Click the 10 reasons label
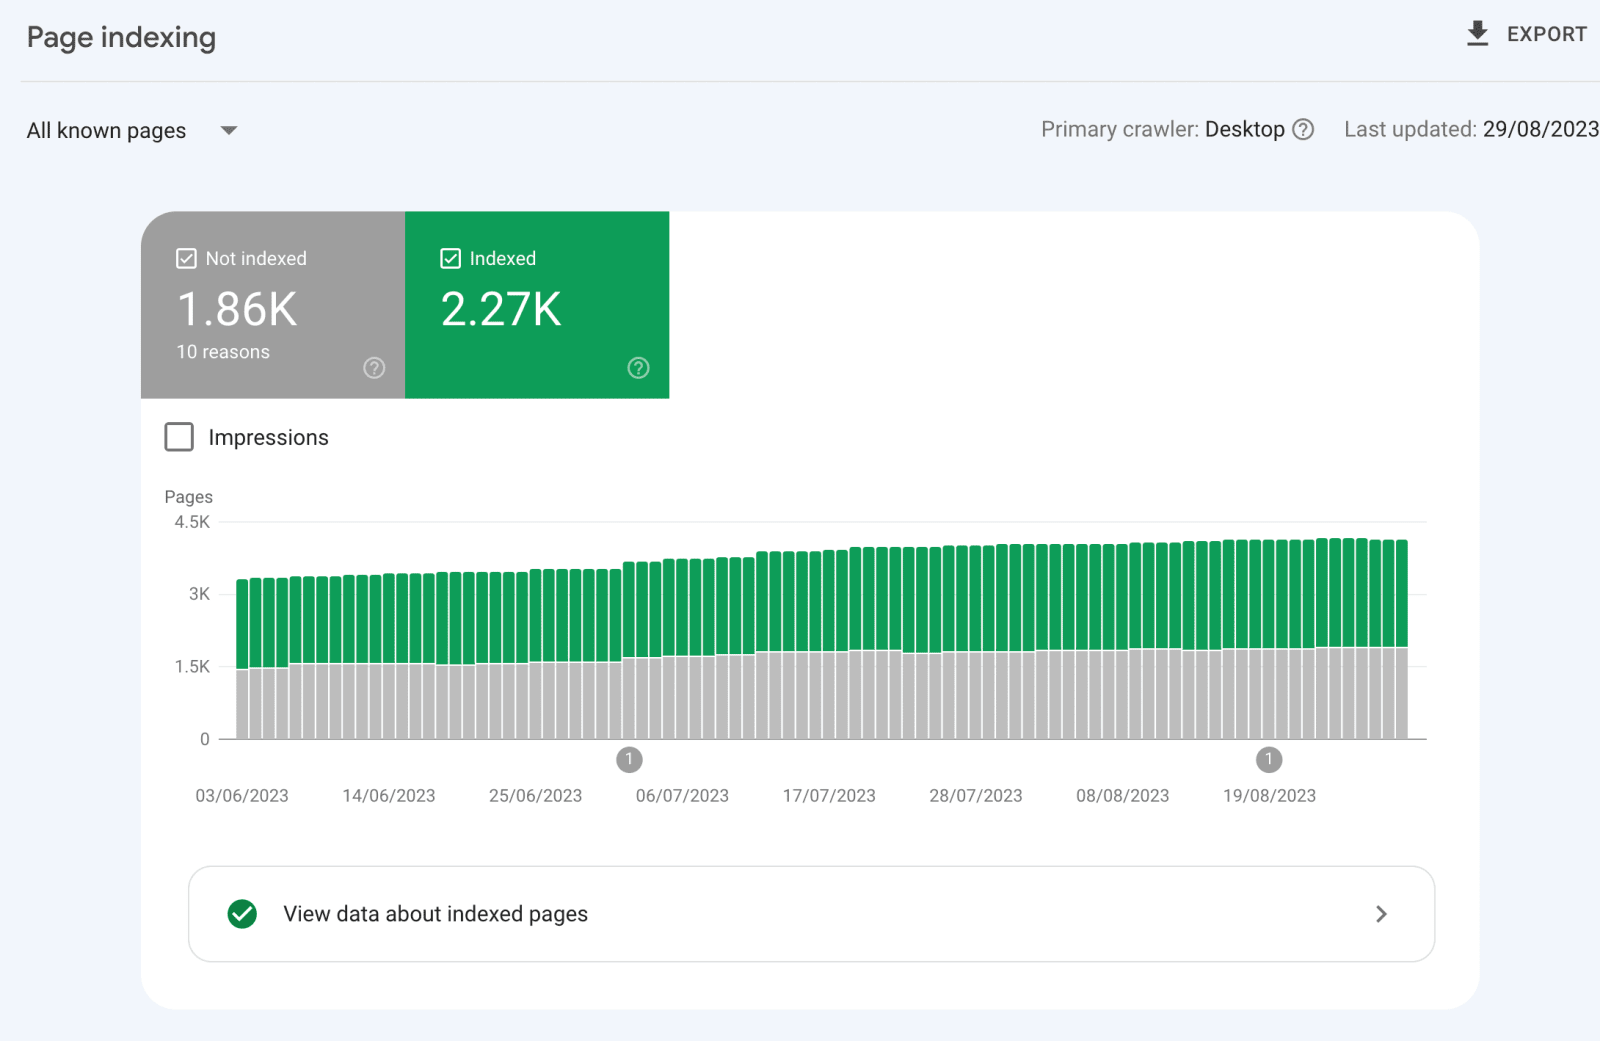 coord(223,352)
